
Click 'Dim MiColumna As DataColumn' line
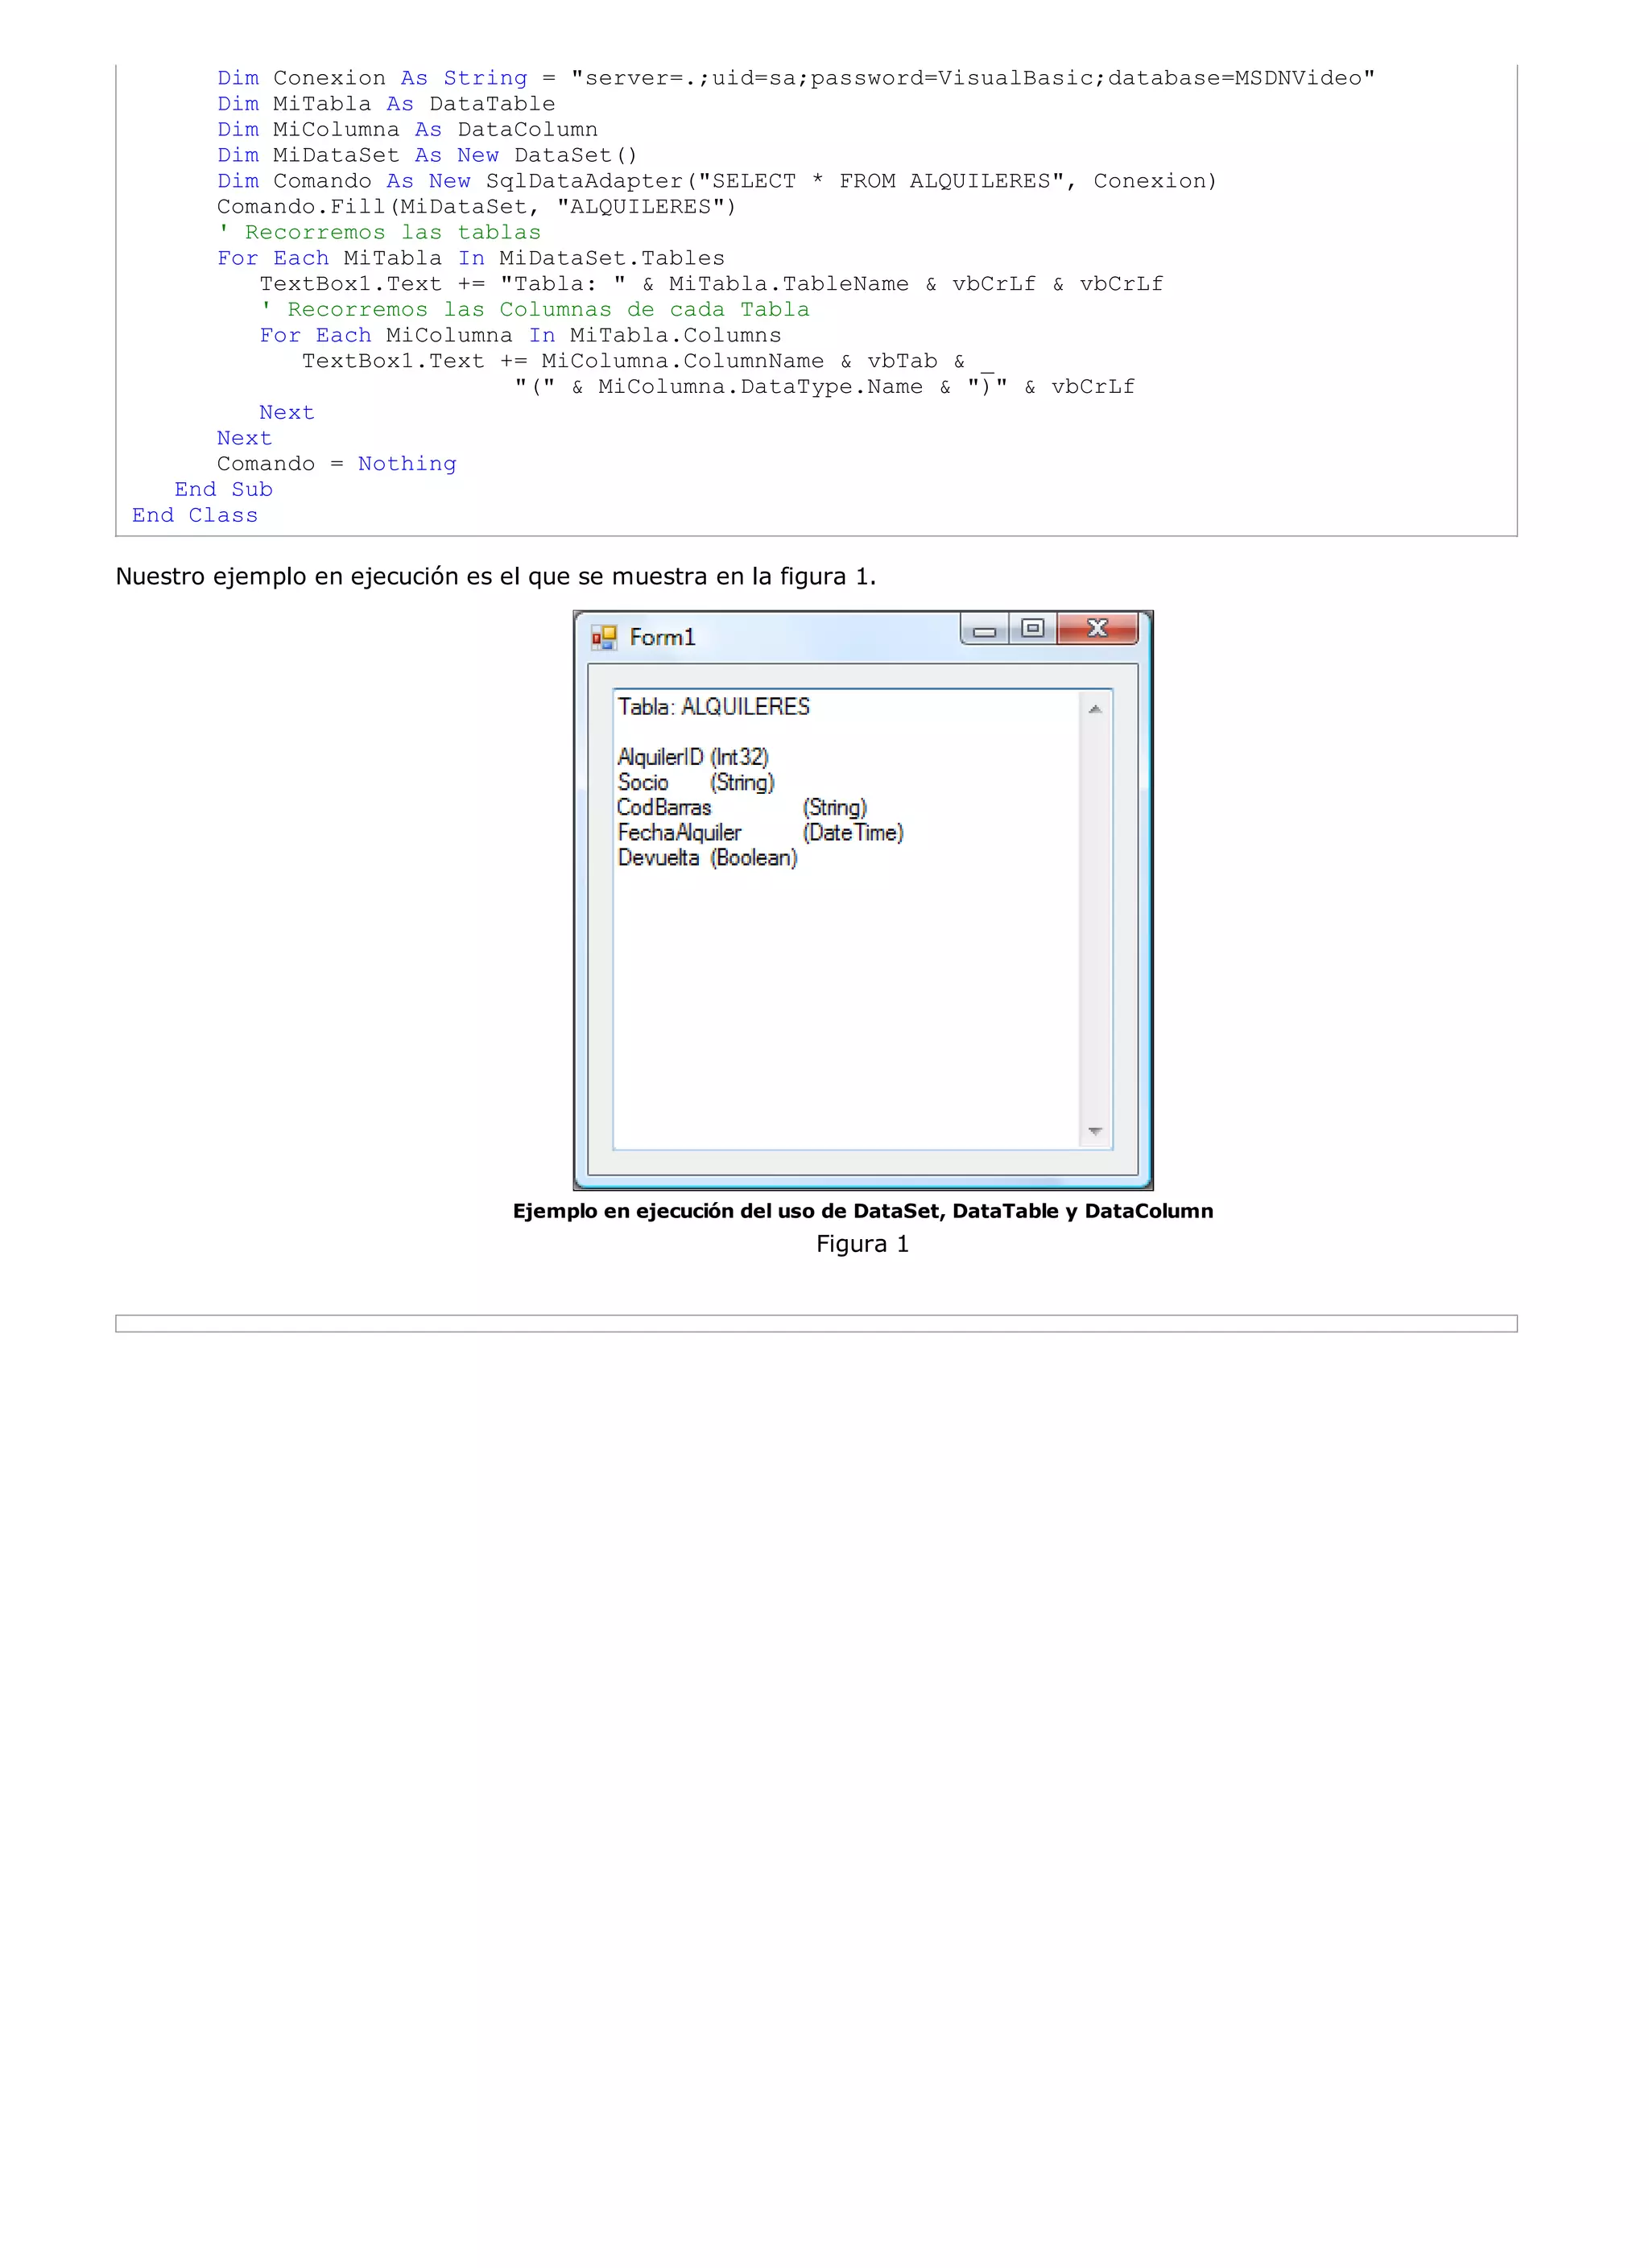point(408,130)
